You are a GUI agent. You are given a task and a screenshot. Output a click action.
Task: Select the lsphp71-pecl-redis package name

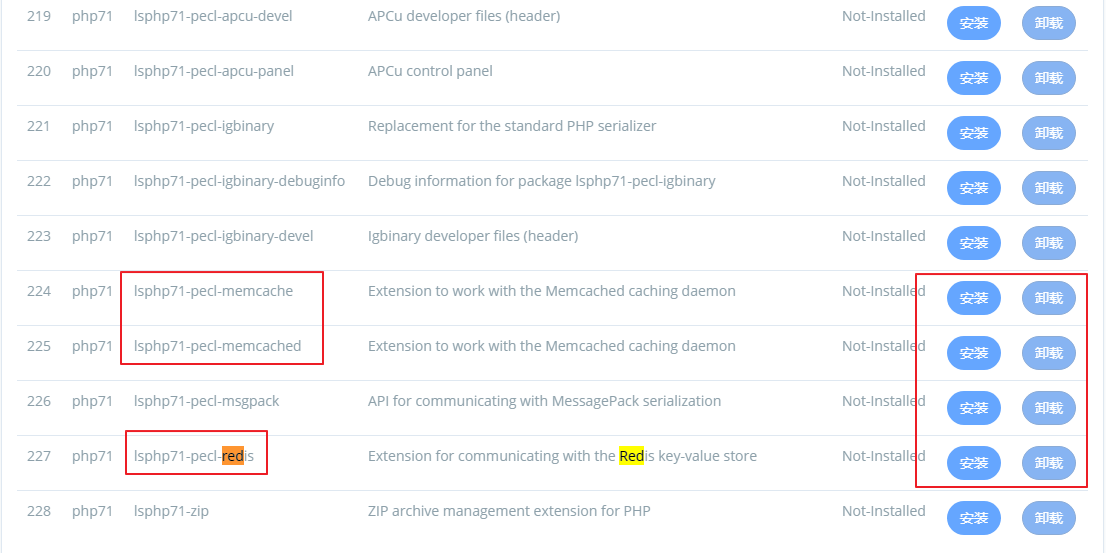click(194, 456)
